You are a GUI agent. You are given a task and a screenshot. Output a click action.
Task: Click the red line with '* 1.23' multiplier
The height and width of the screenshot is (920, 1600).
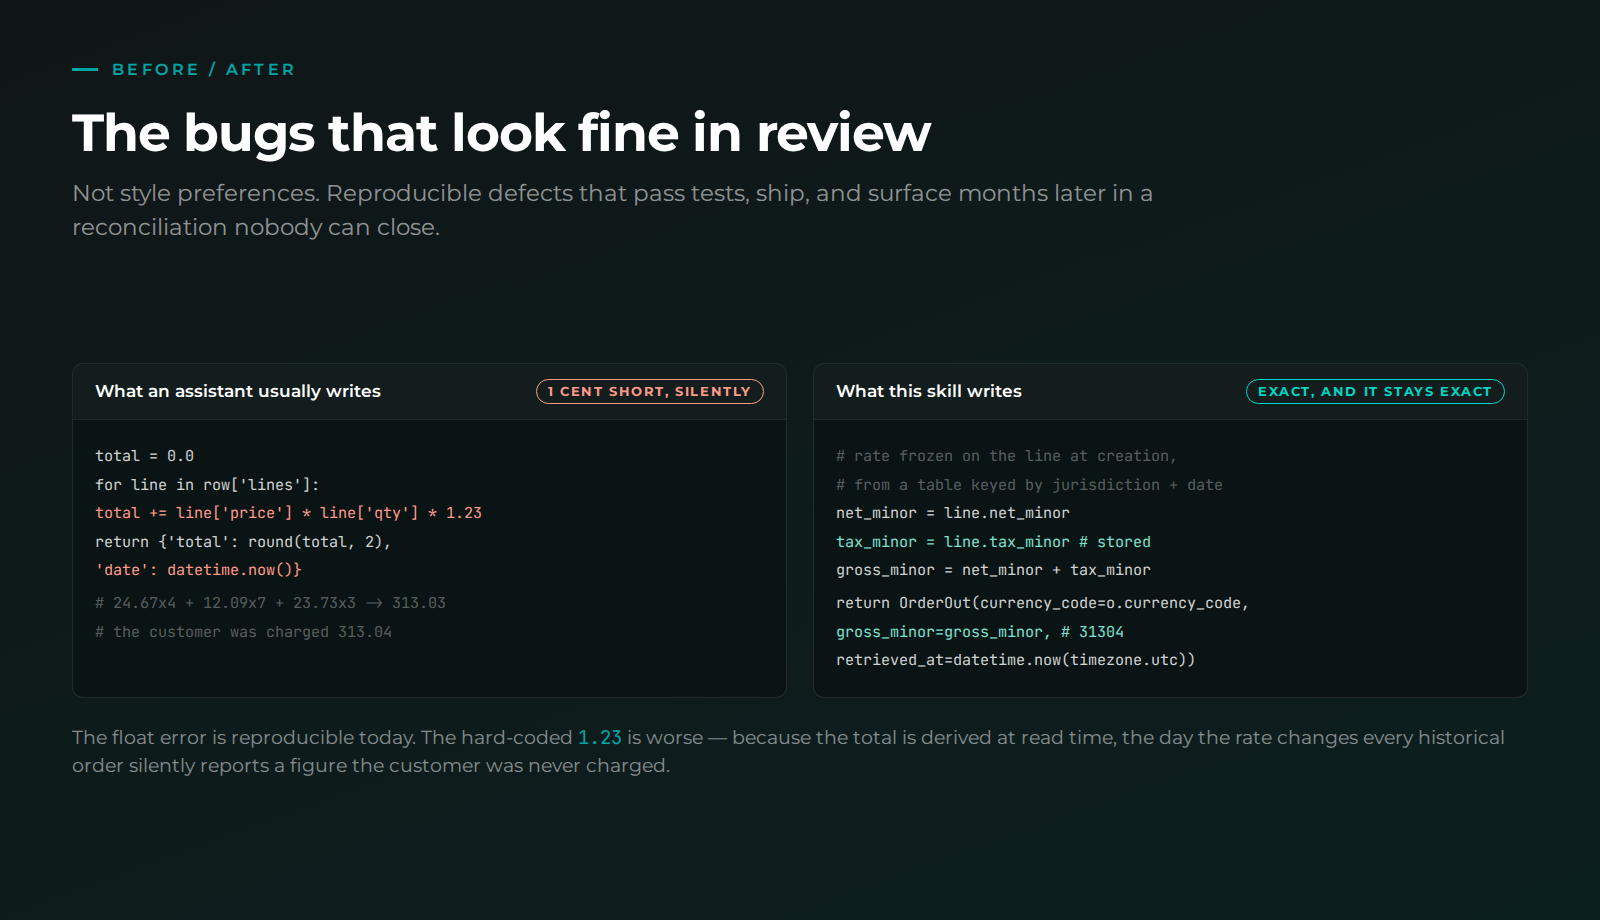tap(288, 513)
